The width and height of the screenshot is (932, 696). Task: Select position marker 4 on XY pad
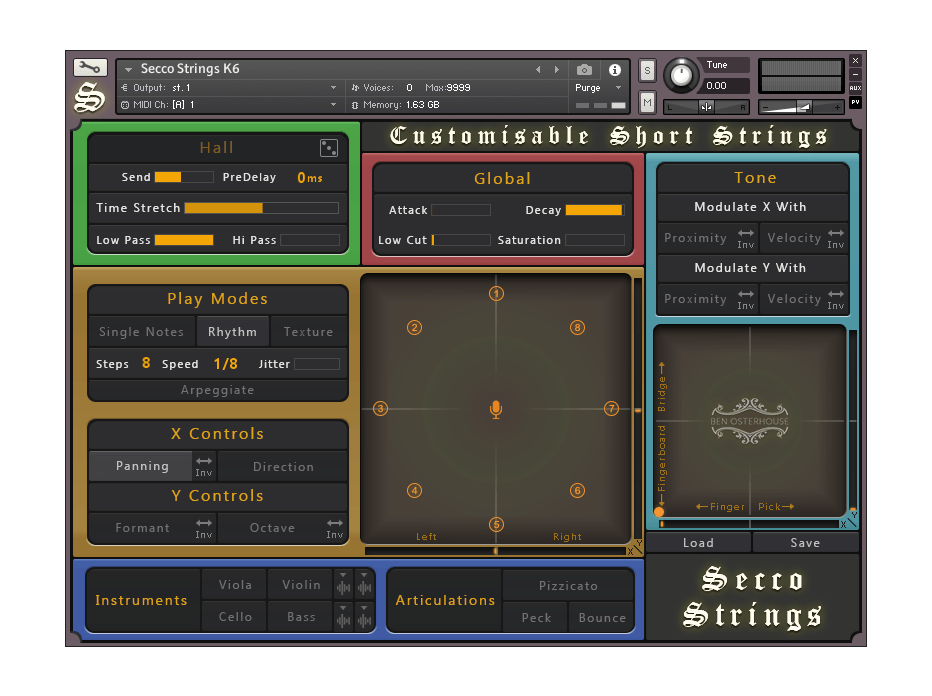coord(414,490)
